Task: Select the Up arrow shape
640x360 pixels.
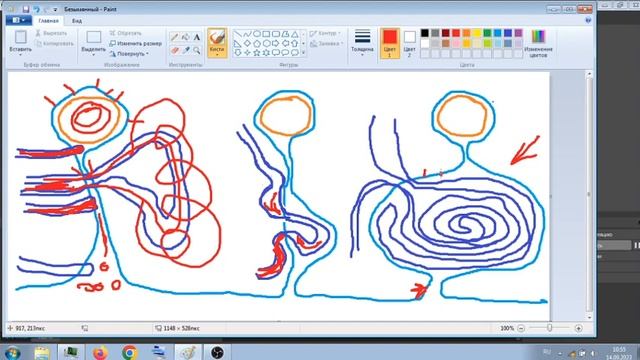Action: click(295, 44)
